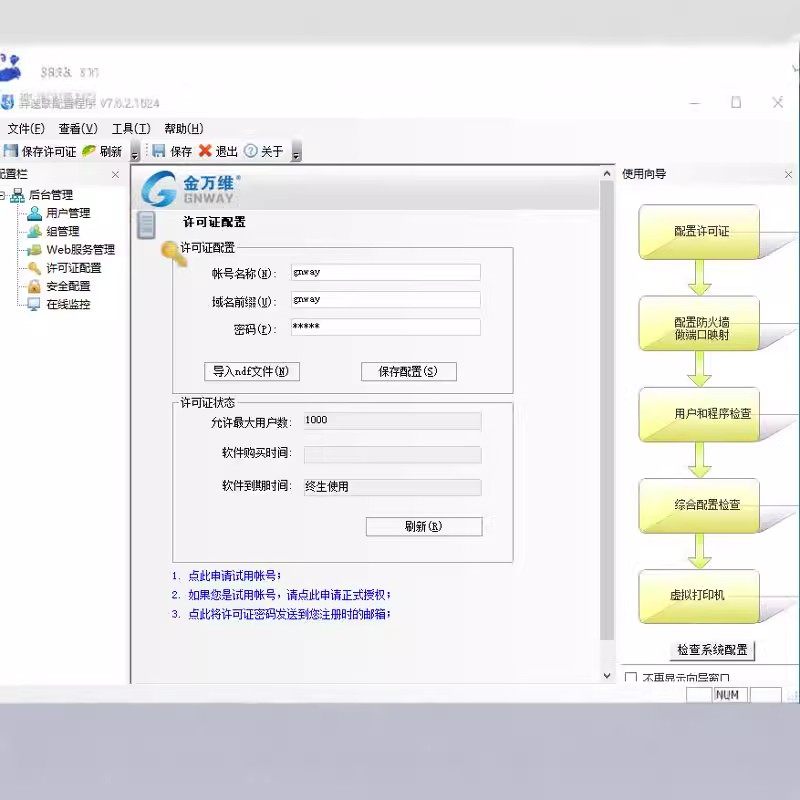Toggle 不再显示向导窗口 checkbox
Image resolution: width=800 pixels, height=800 pixels.
[x=631, y=678]
